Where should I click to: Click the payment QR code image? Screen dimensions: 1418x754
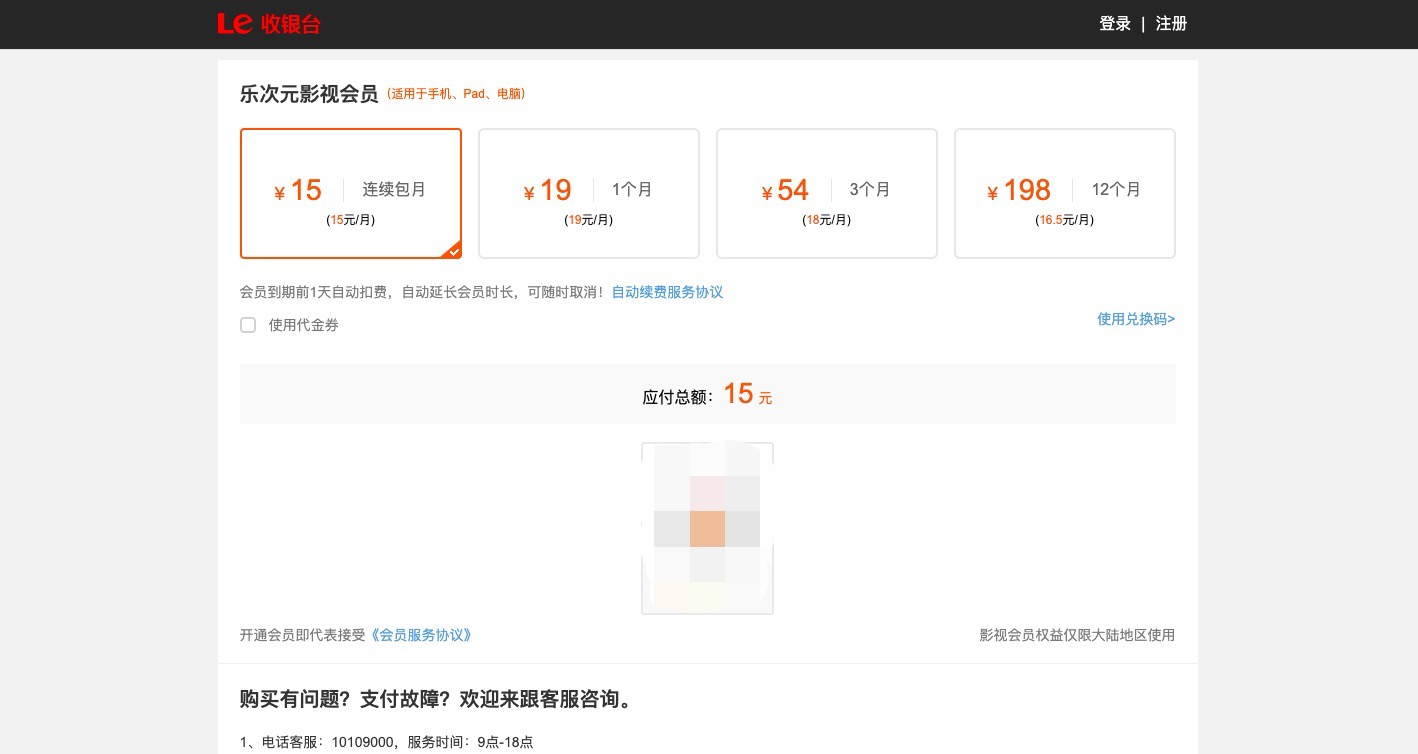(707, 528)
